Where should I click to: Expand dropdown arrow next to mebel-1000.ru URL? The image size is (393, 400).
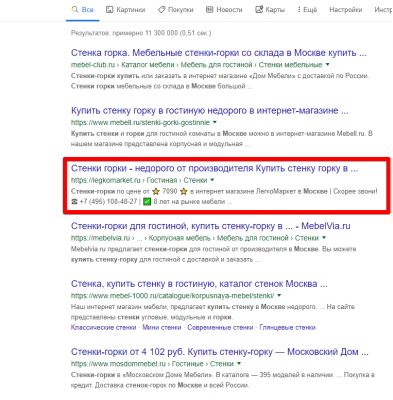coord(279,295)
